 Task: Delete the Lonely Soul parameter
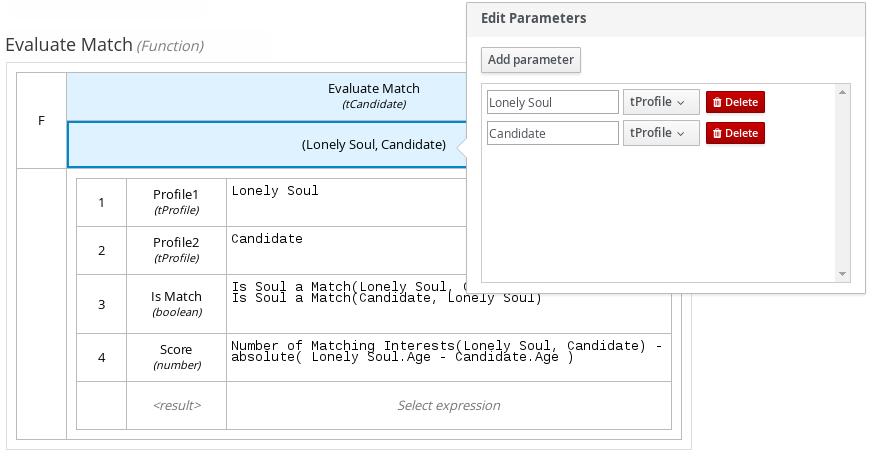coord(735,103)
